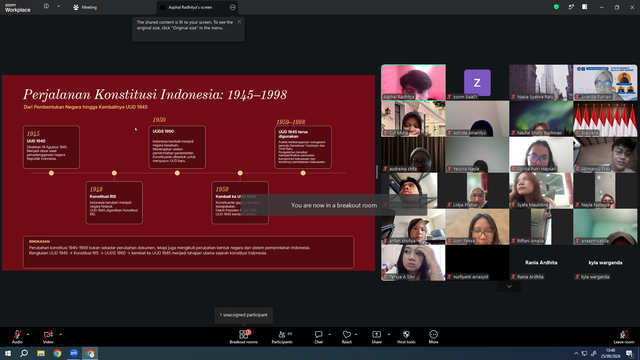The image size is (640, 360).
Task: Click 1 unassigned participant tooltip
Action: pos(244,315)
